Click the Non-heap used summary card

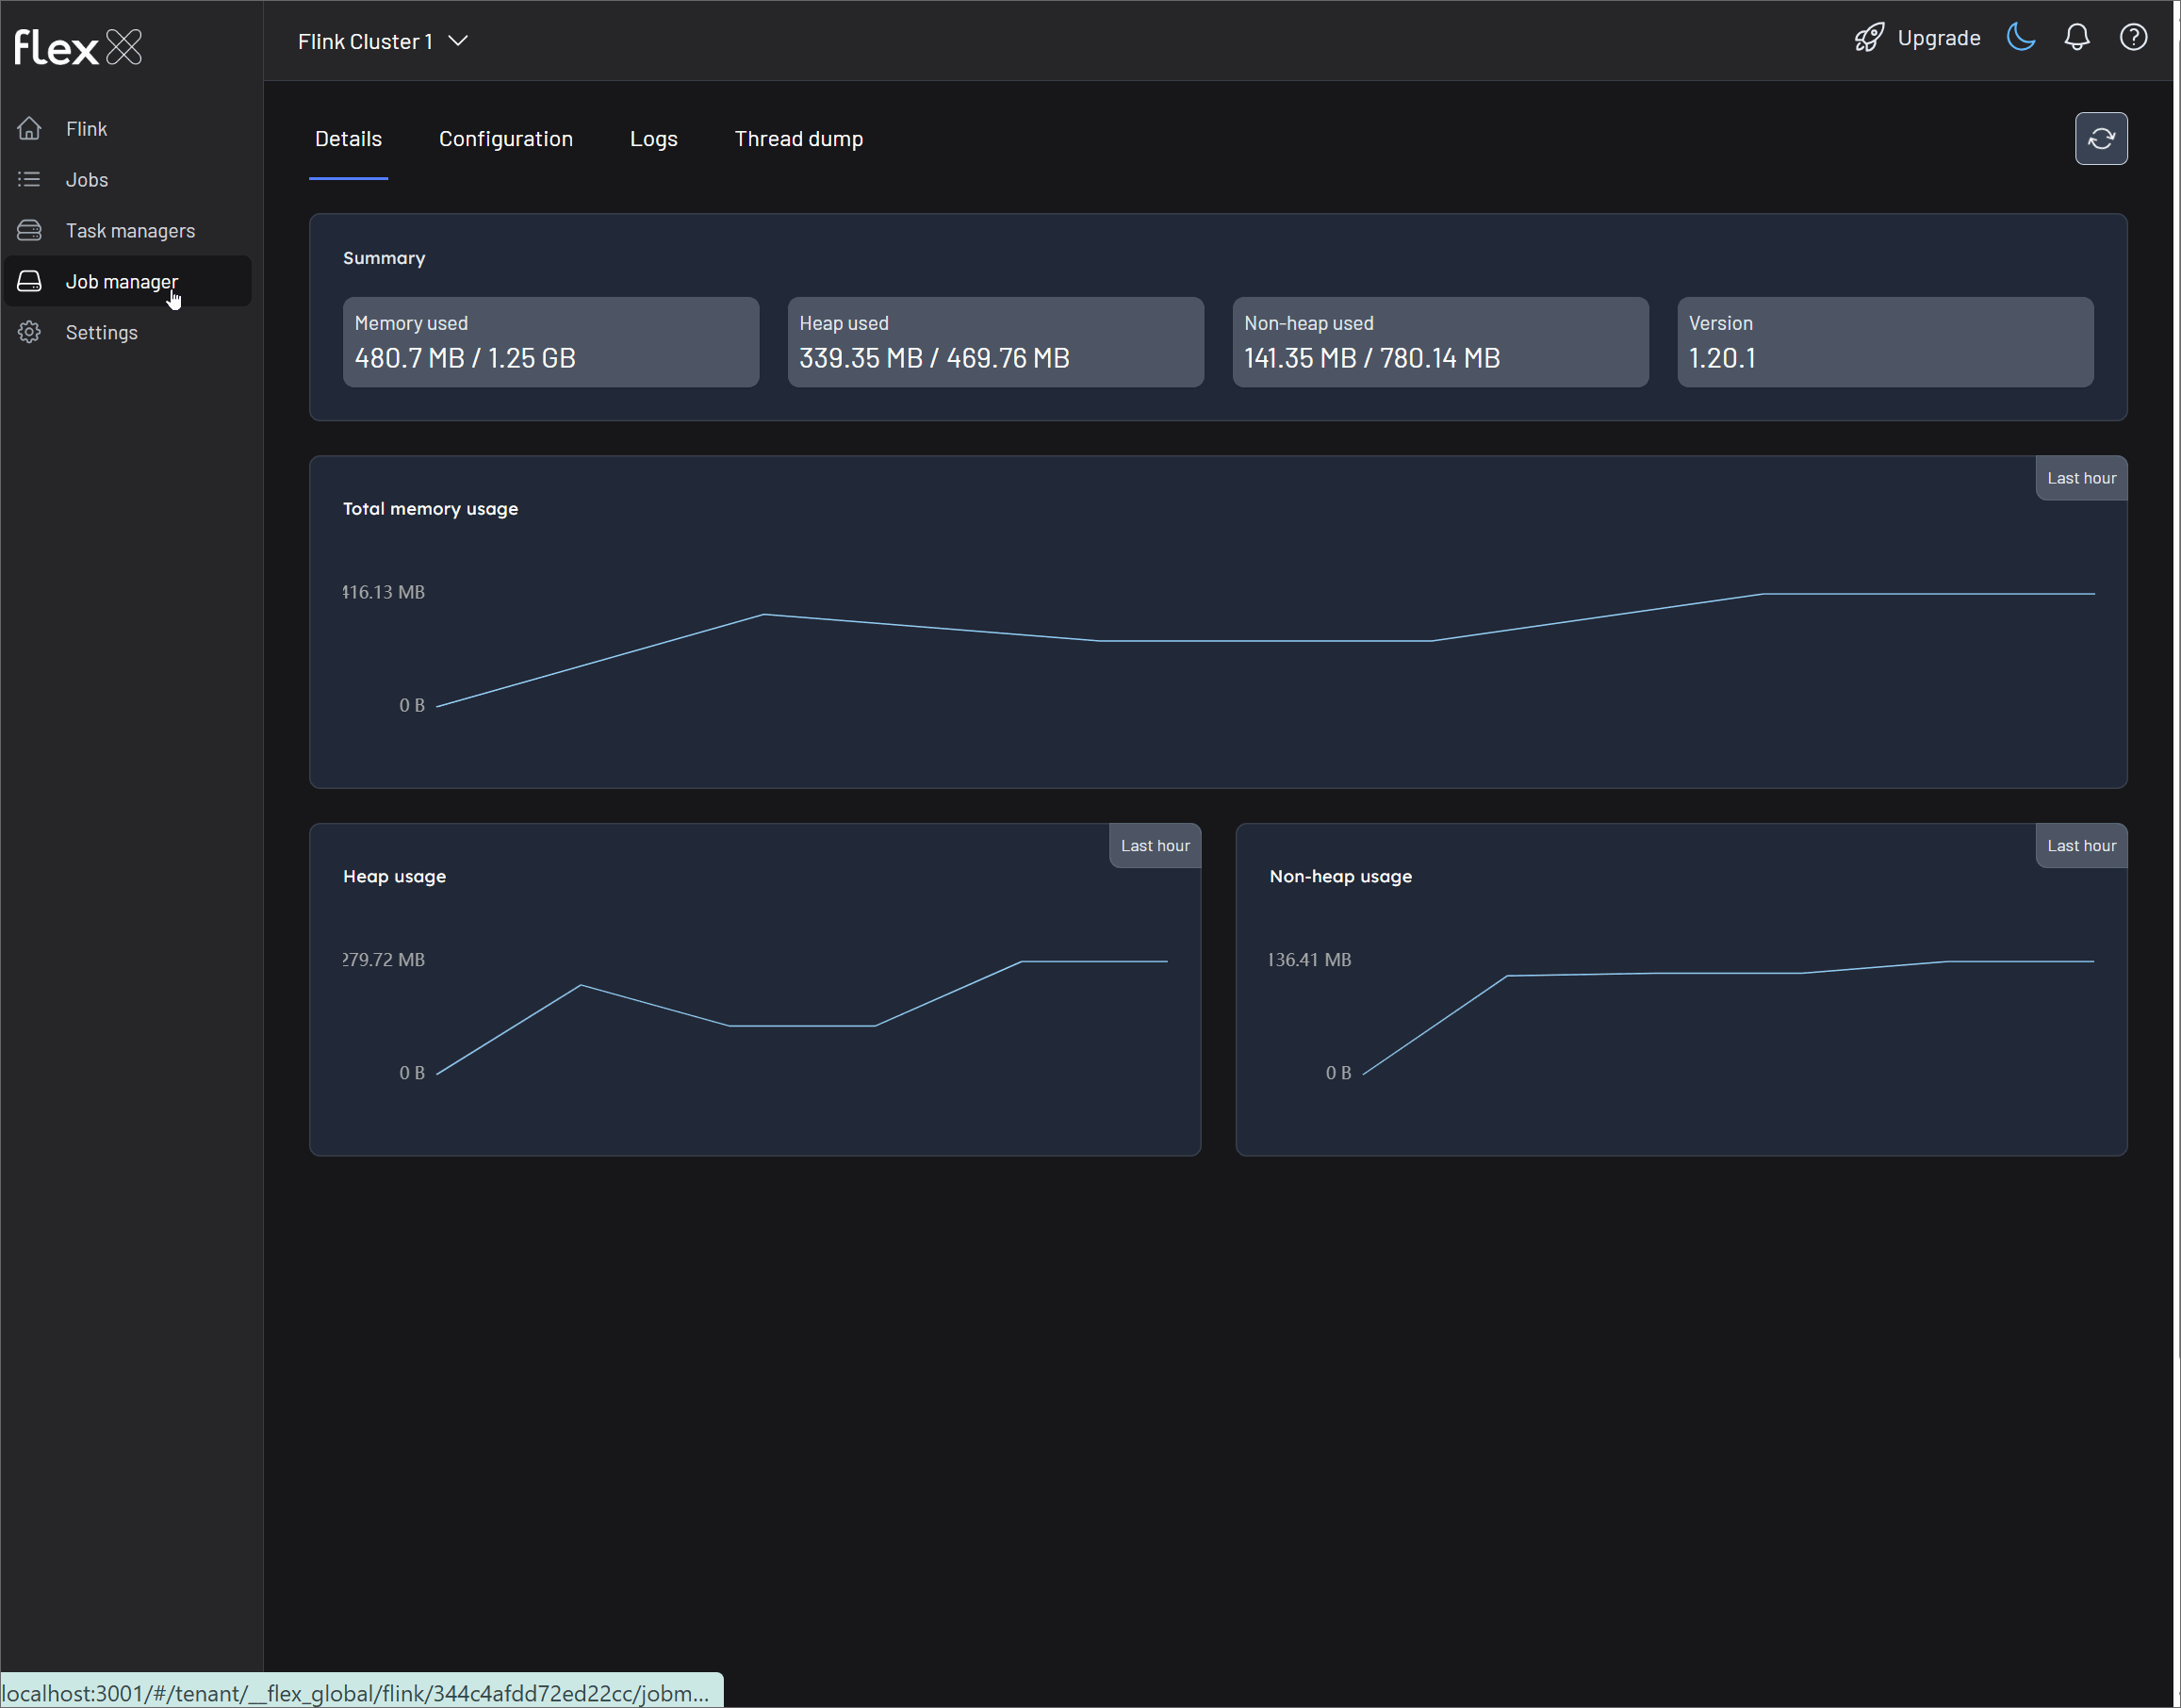pyautogui.click(x=1440, y=342)
